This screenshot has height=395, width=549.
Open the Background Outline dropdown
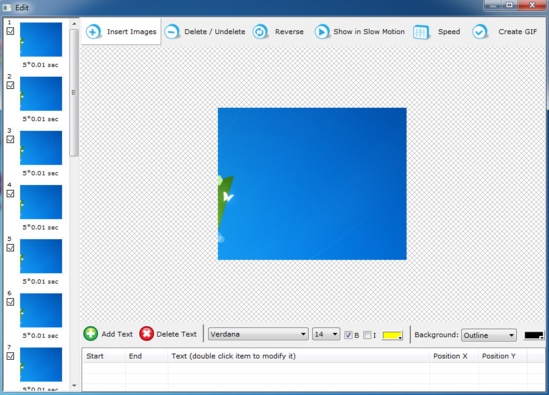pos(489,335)
